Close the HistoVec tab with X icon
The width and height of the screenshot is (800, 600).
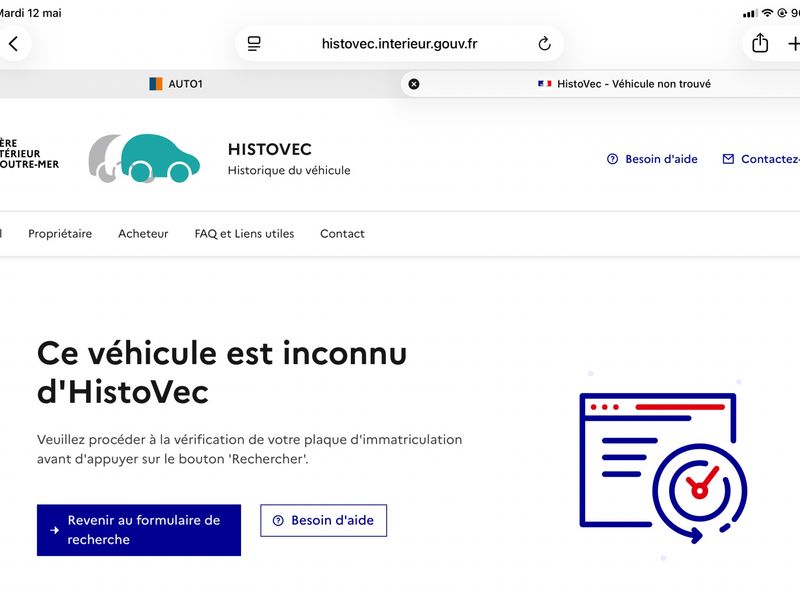(414, 84)
